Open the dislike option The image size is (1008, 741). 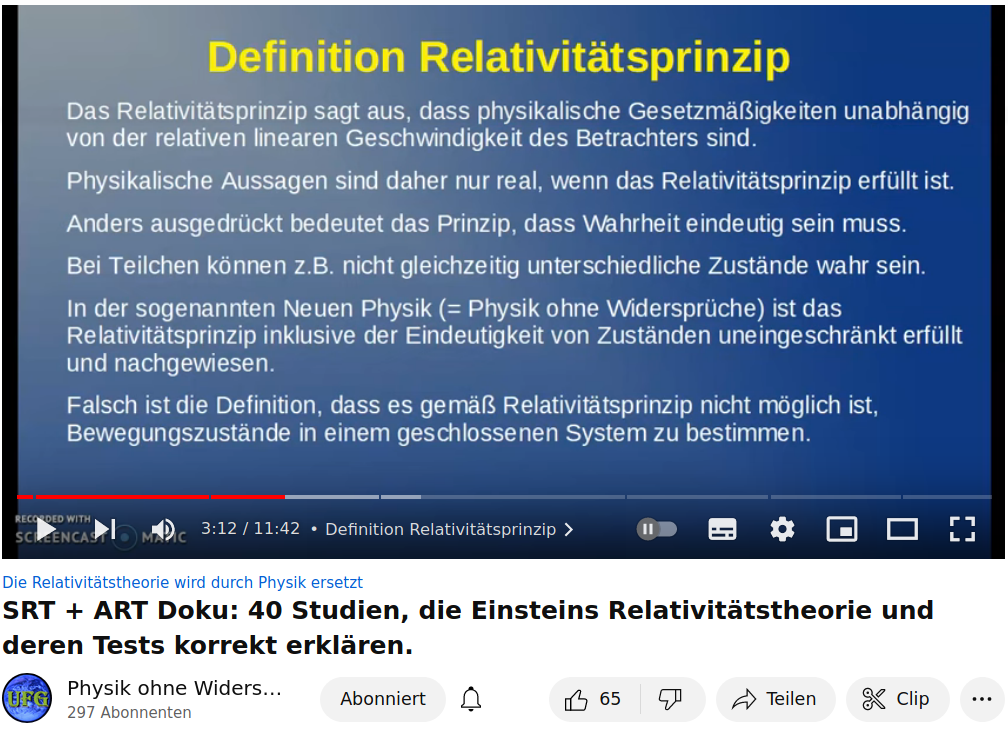pyautogui.click(x=672, y=699)
